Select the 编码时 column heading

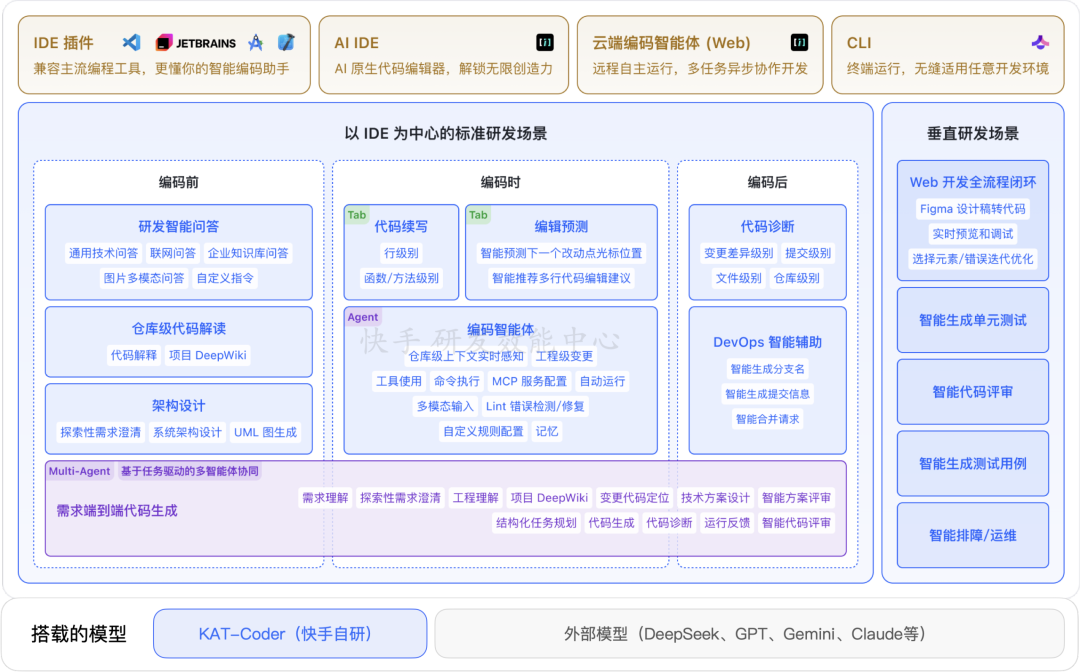click(500, 182)
